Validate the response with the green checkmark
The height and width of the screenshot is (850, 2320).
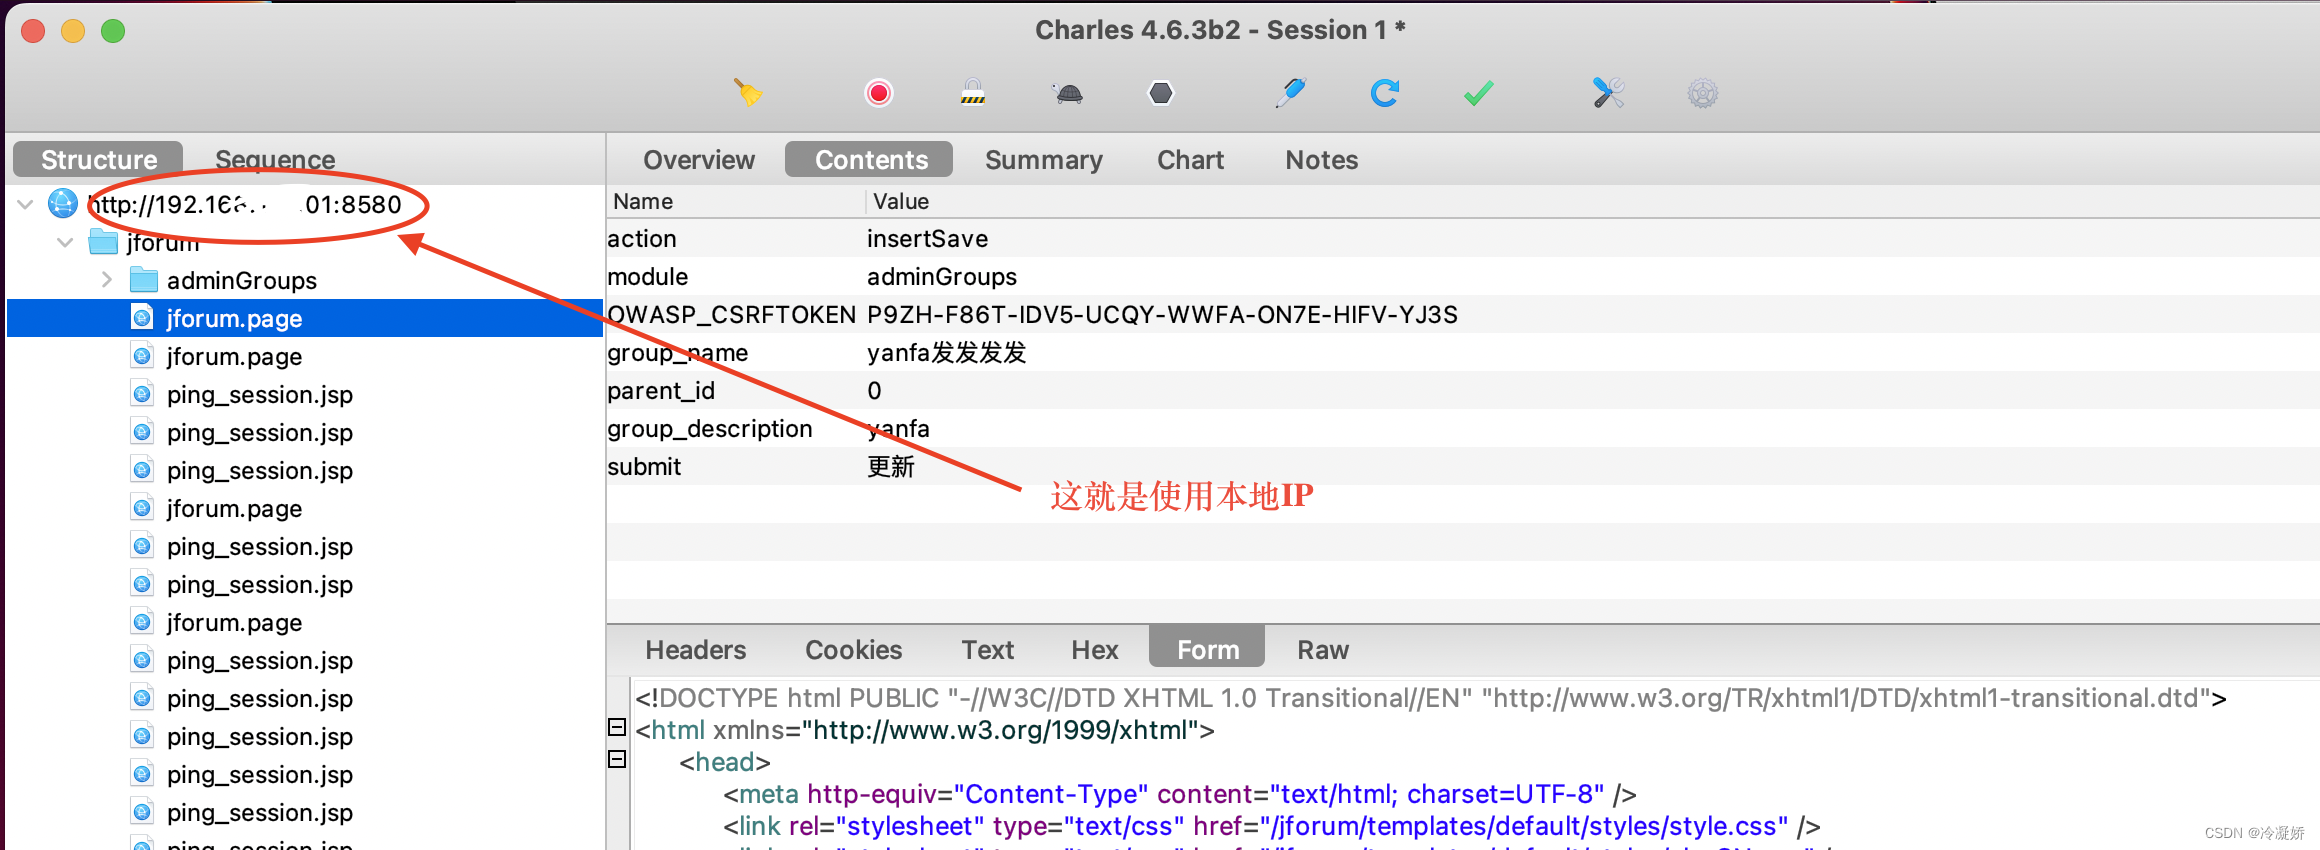[1479, 93]
